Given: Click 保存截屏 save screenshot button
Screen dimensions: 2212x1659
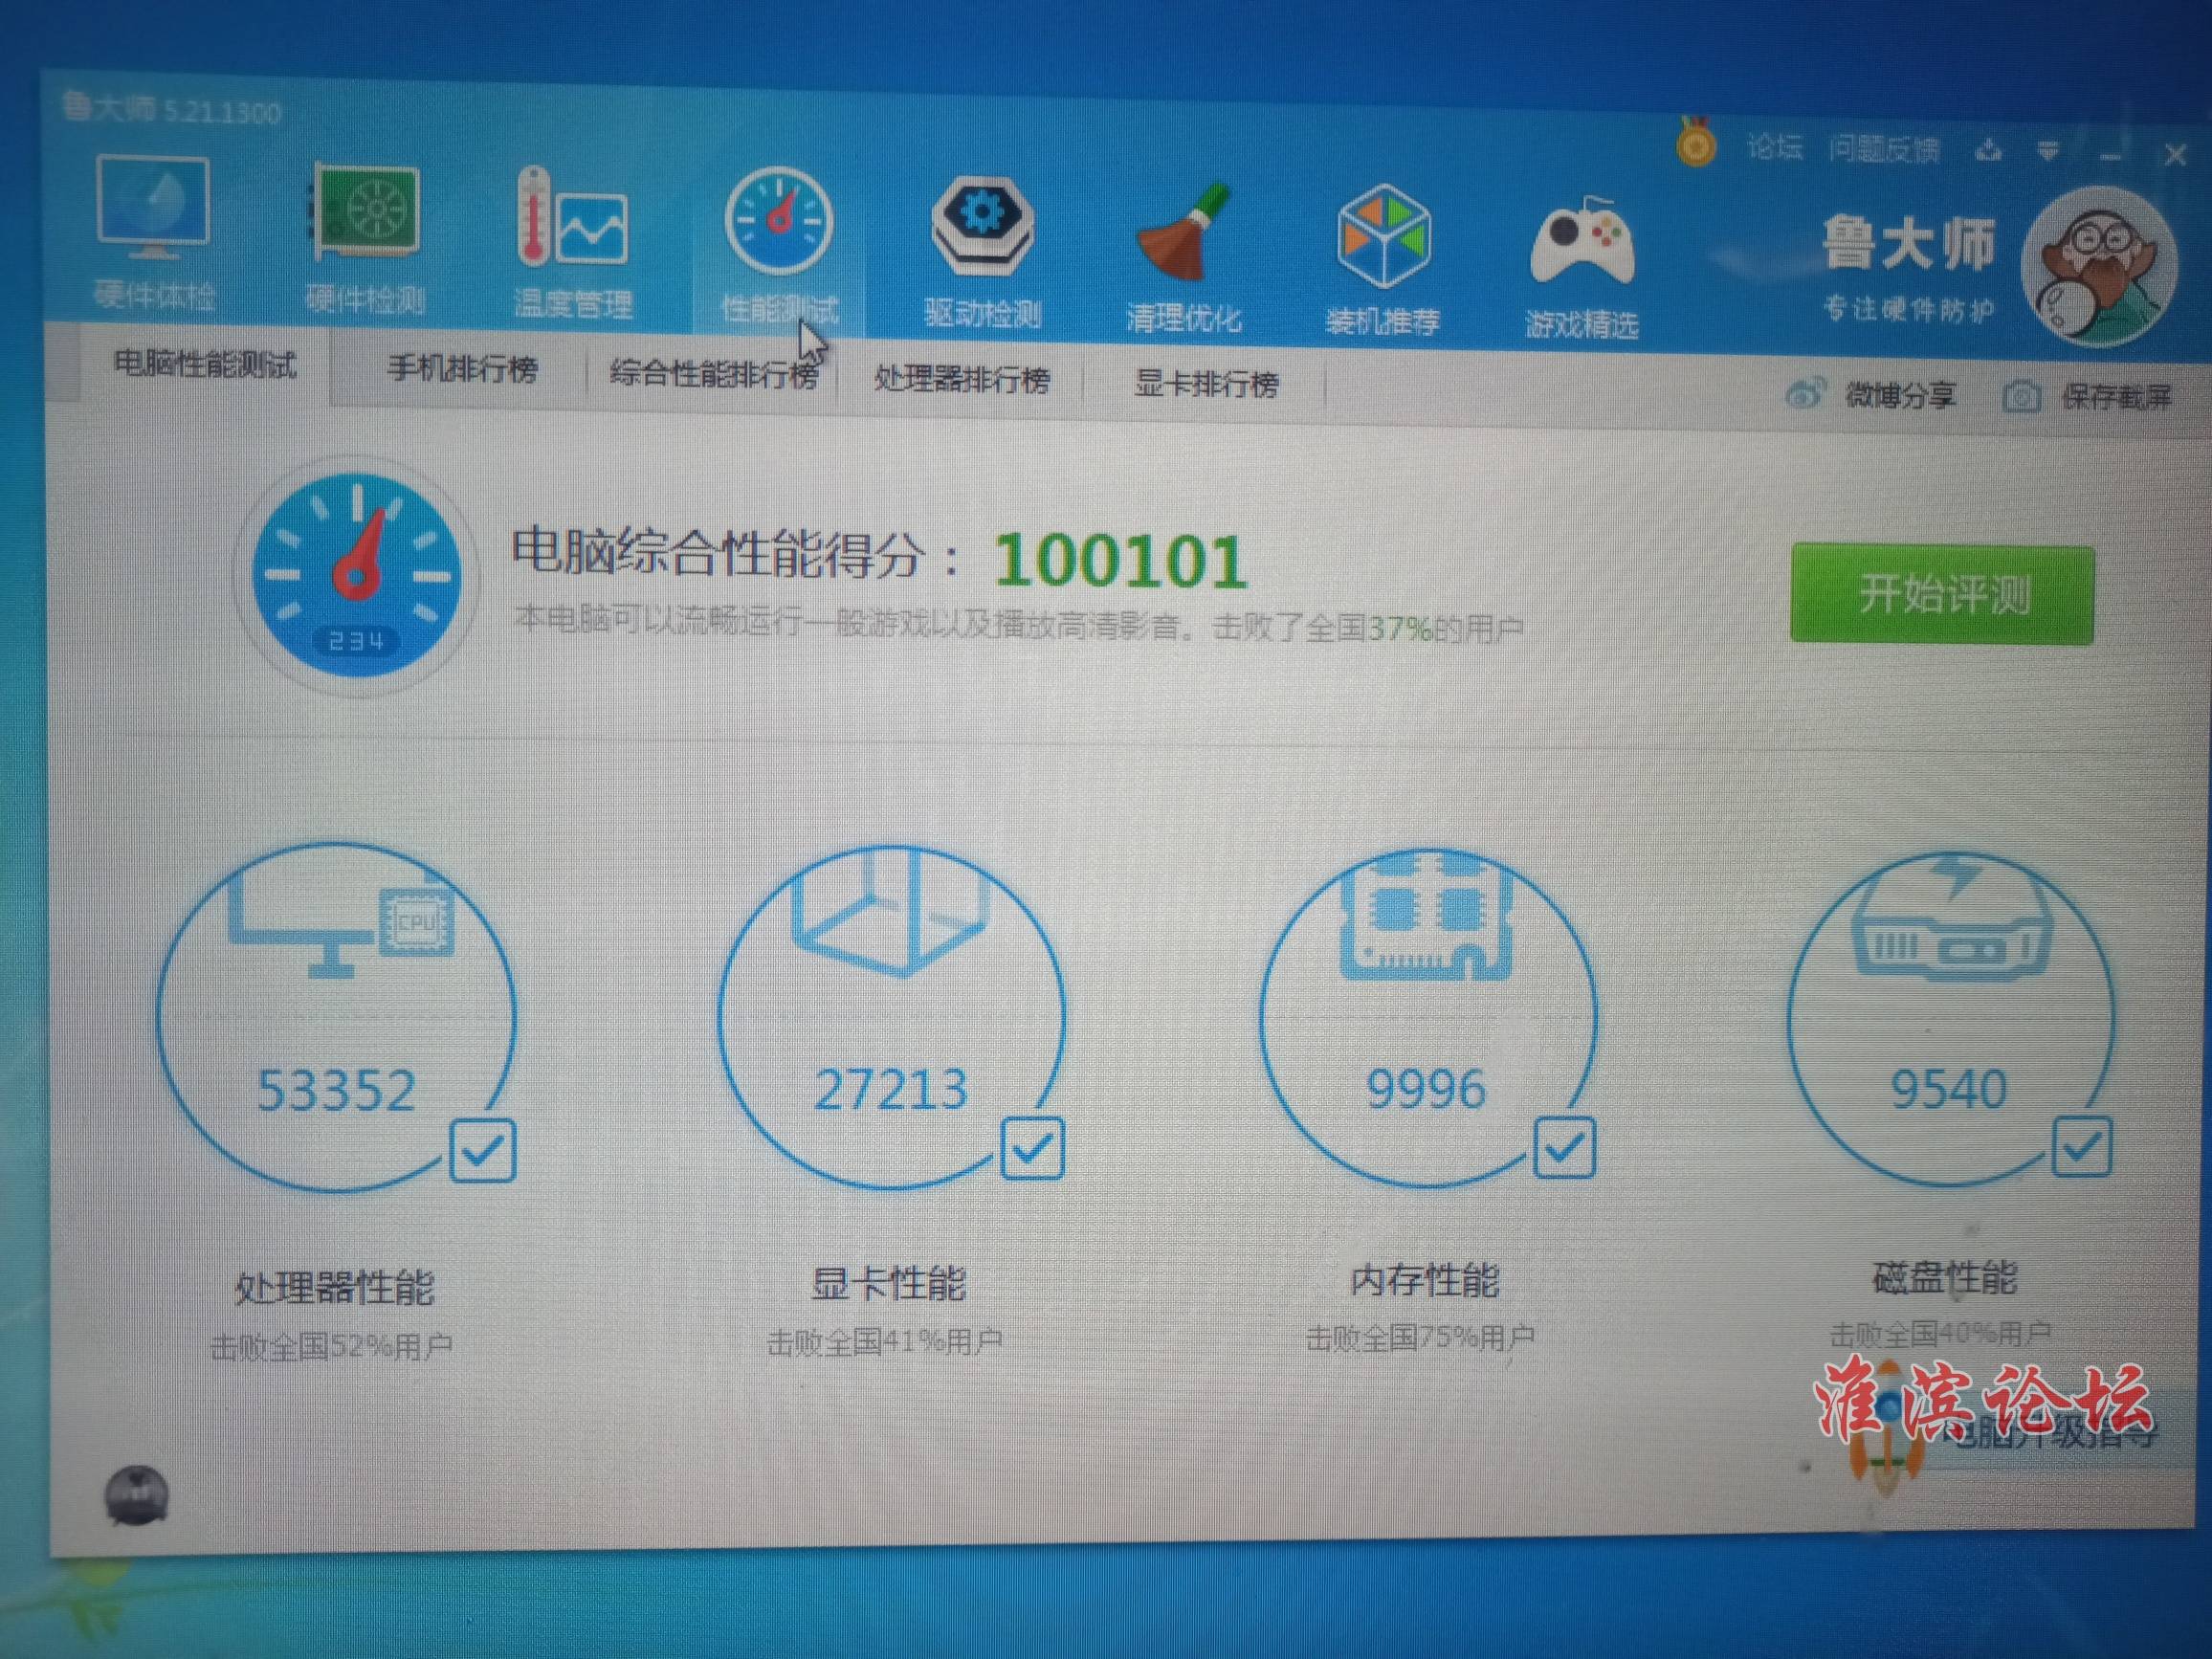Looking at the screenshot, I should (2088, 397).
